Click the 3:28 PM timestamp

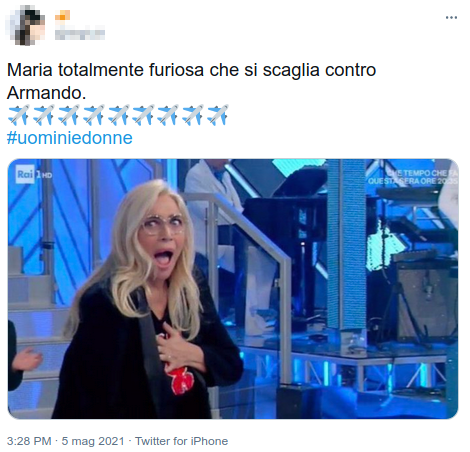coord(29,441)
